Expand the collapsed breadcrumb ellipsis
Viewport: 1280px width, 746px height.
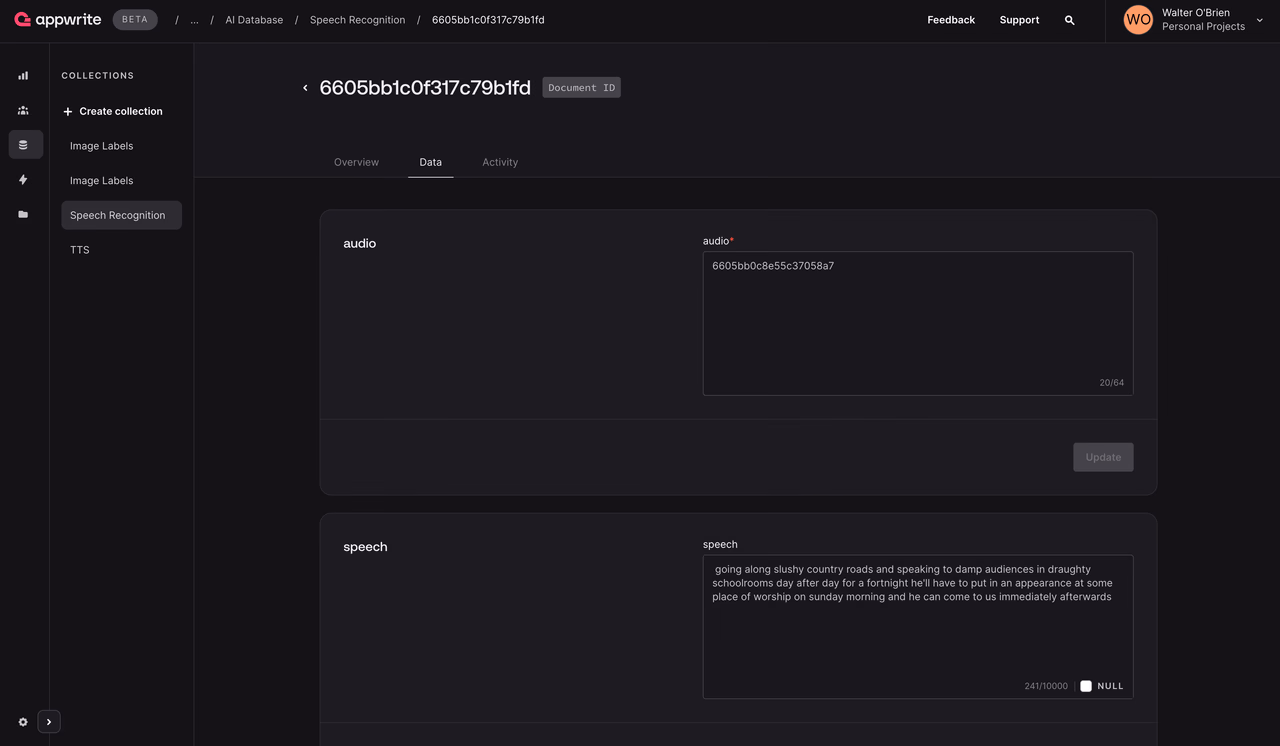coord(194,20)
